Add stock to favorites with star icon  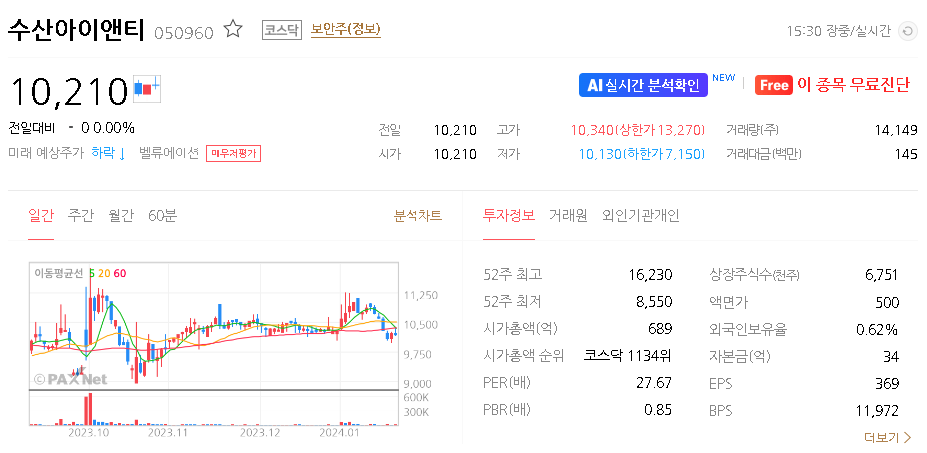click(x=233, y=29)
